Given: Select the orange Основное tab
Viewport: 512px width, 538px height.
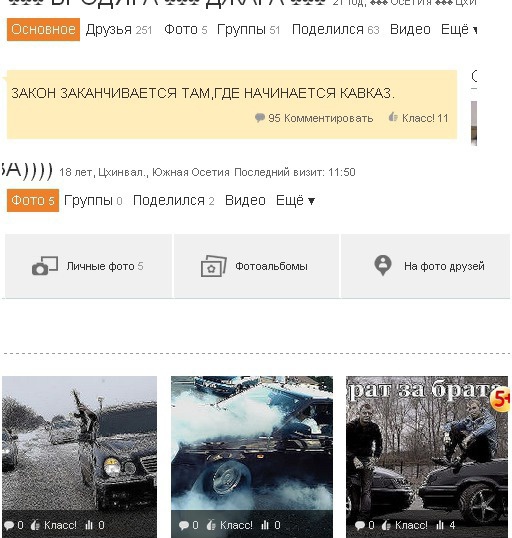Looking at the screenshot, I should click(x=43, y=30).
